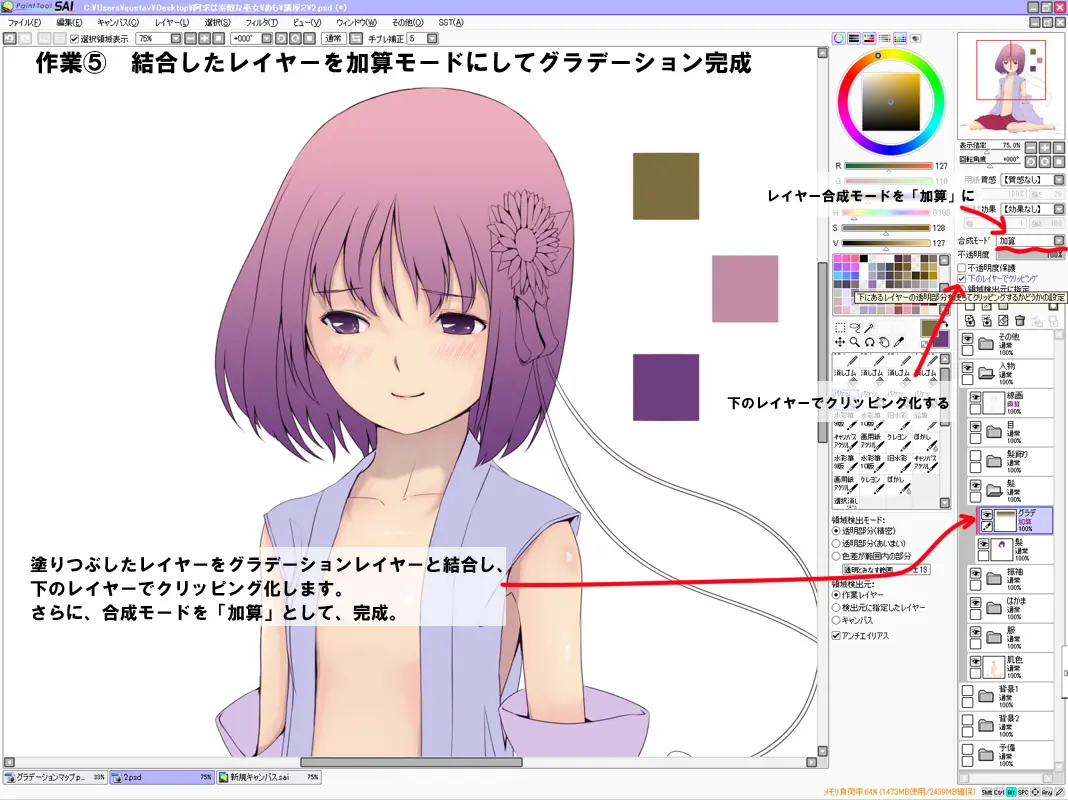Click the 通常 edge mode button

334,39
